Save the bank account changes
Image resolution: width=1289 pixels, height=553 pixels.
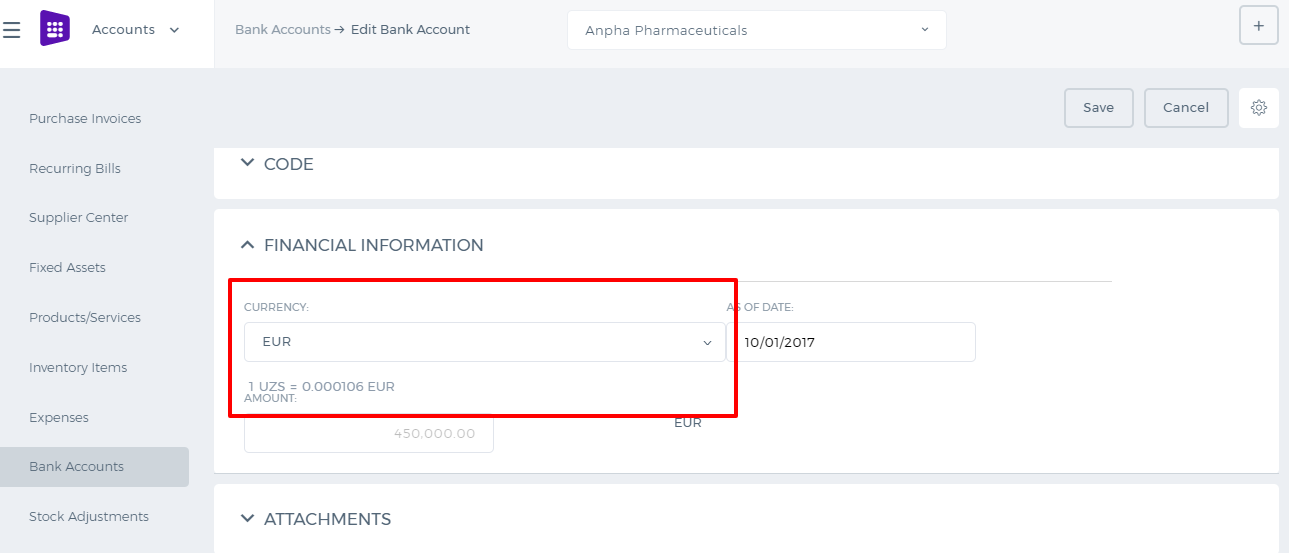click(1098, 108)
